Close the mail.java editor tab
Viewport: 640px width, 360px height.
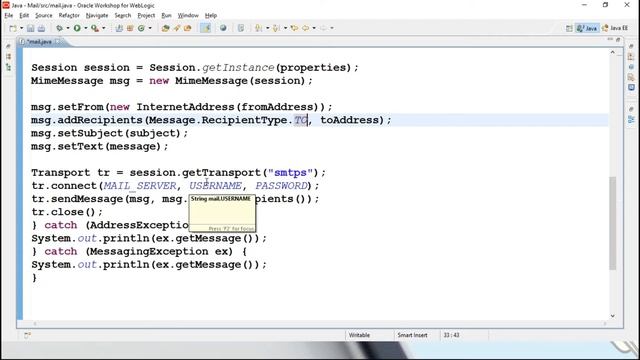58,41
